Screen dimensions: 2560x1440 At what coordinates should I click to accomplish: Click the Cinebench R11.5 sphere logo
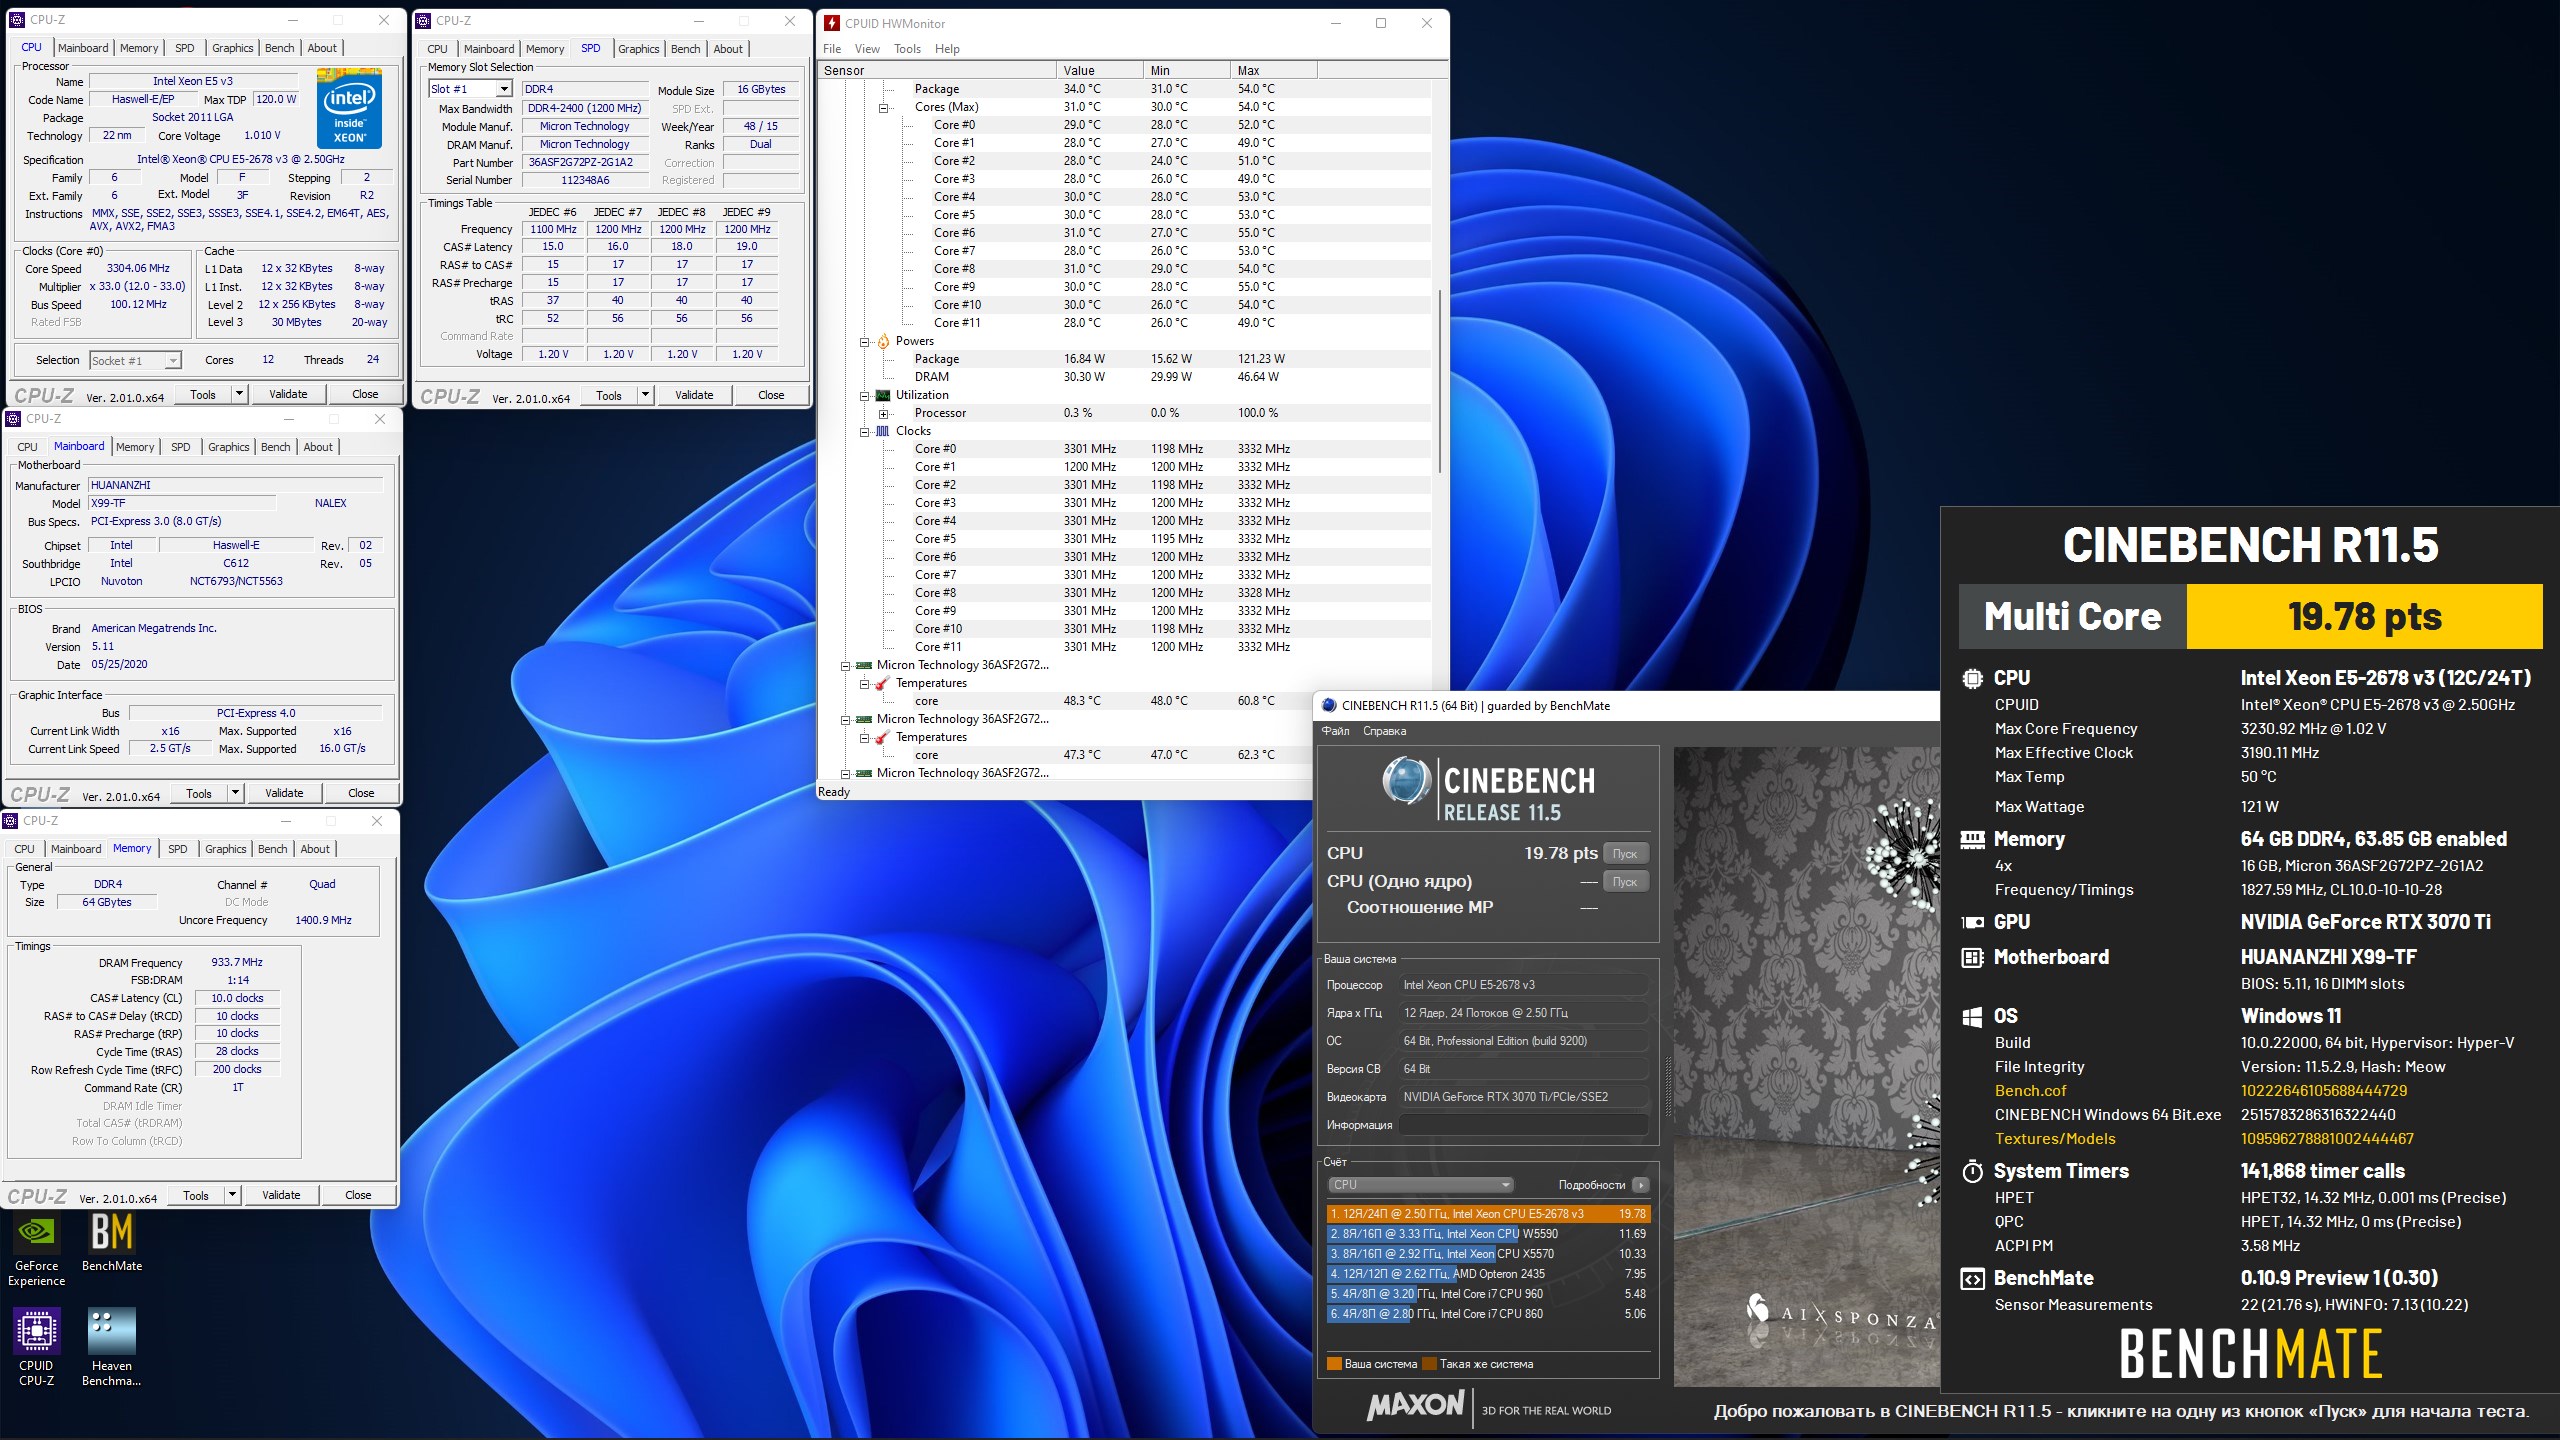[x=1406, y=781]
